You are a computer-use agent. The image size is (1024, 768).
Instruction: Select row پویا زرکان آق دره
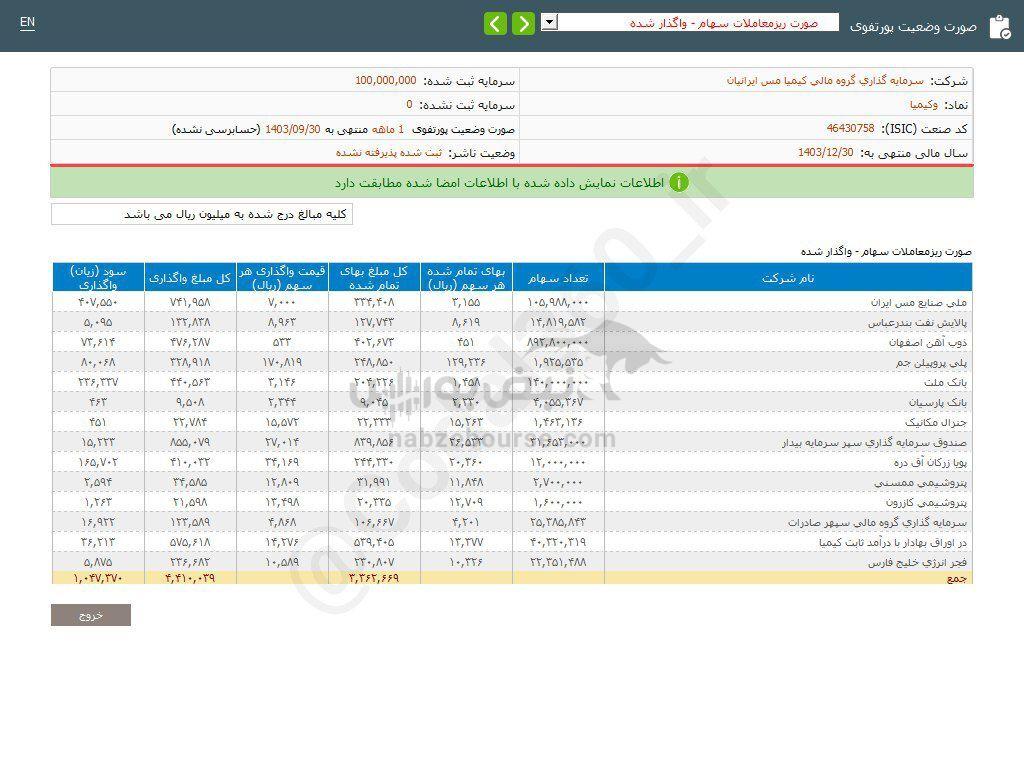click(512, 462)
